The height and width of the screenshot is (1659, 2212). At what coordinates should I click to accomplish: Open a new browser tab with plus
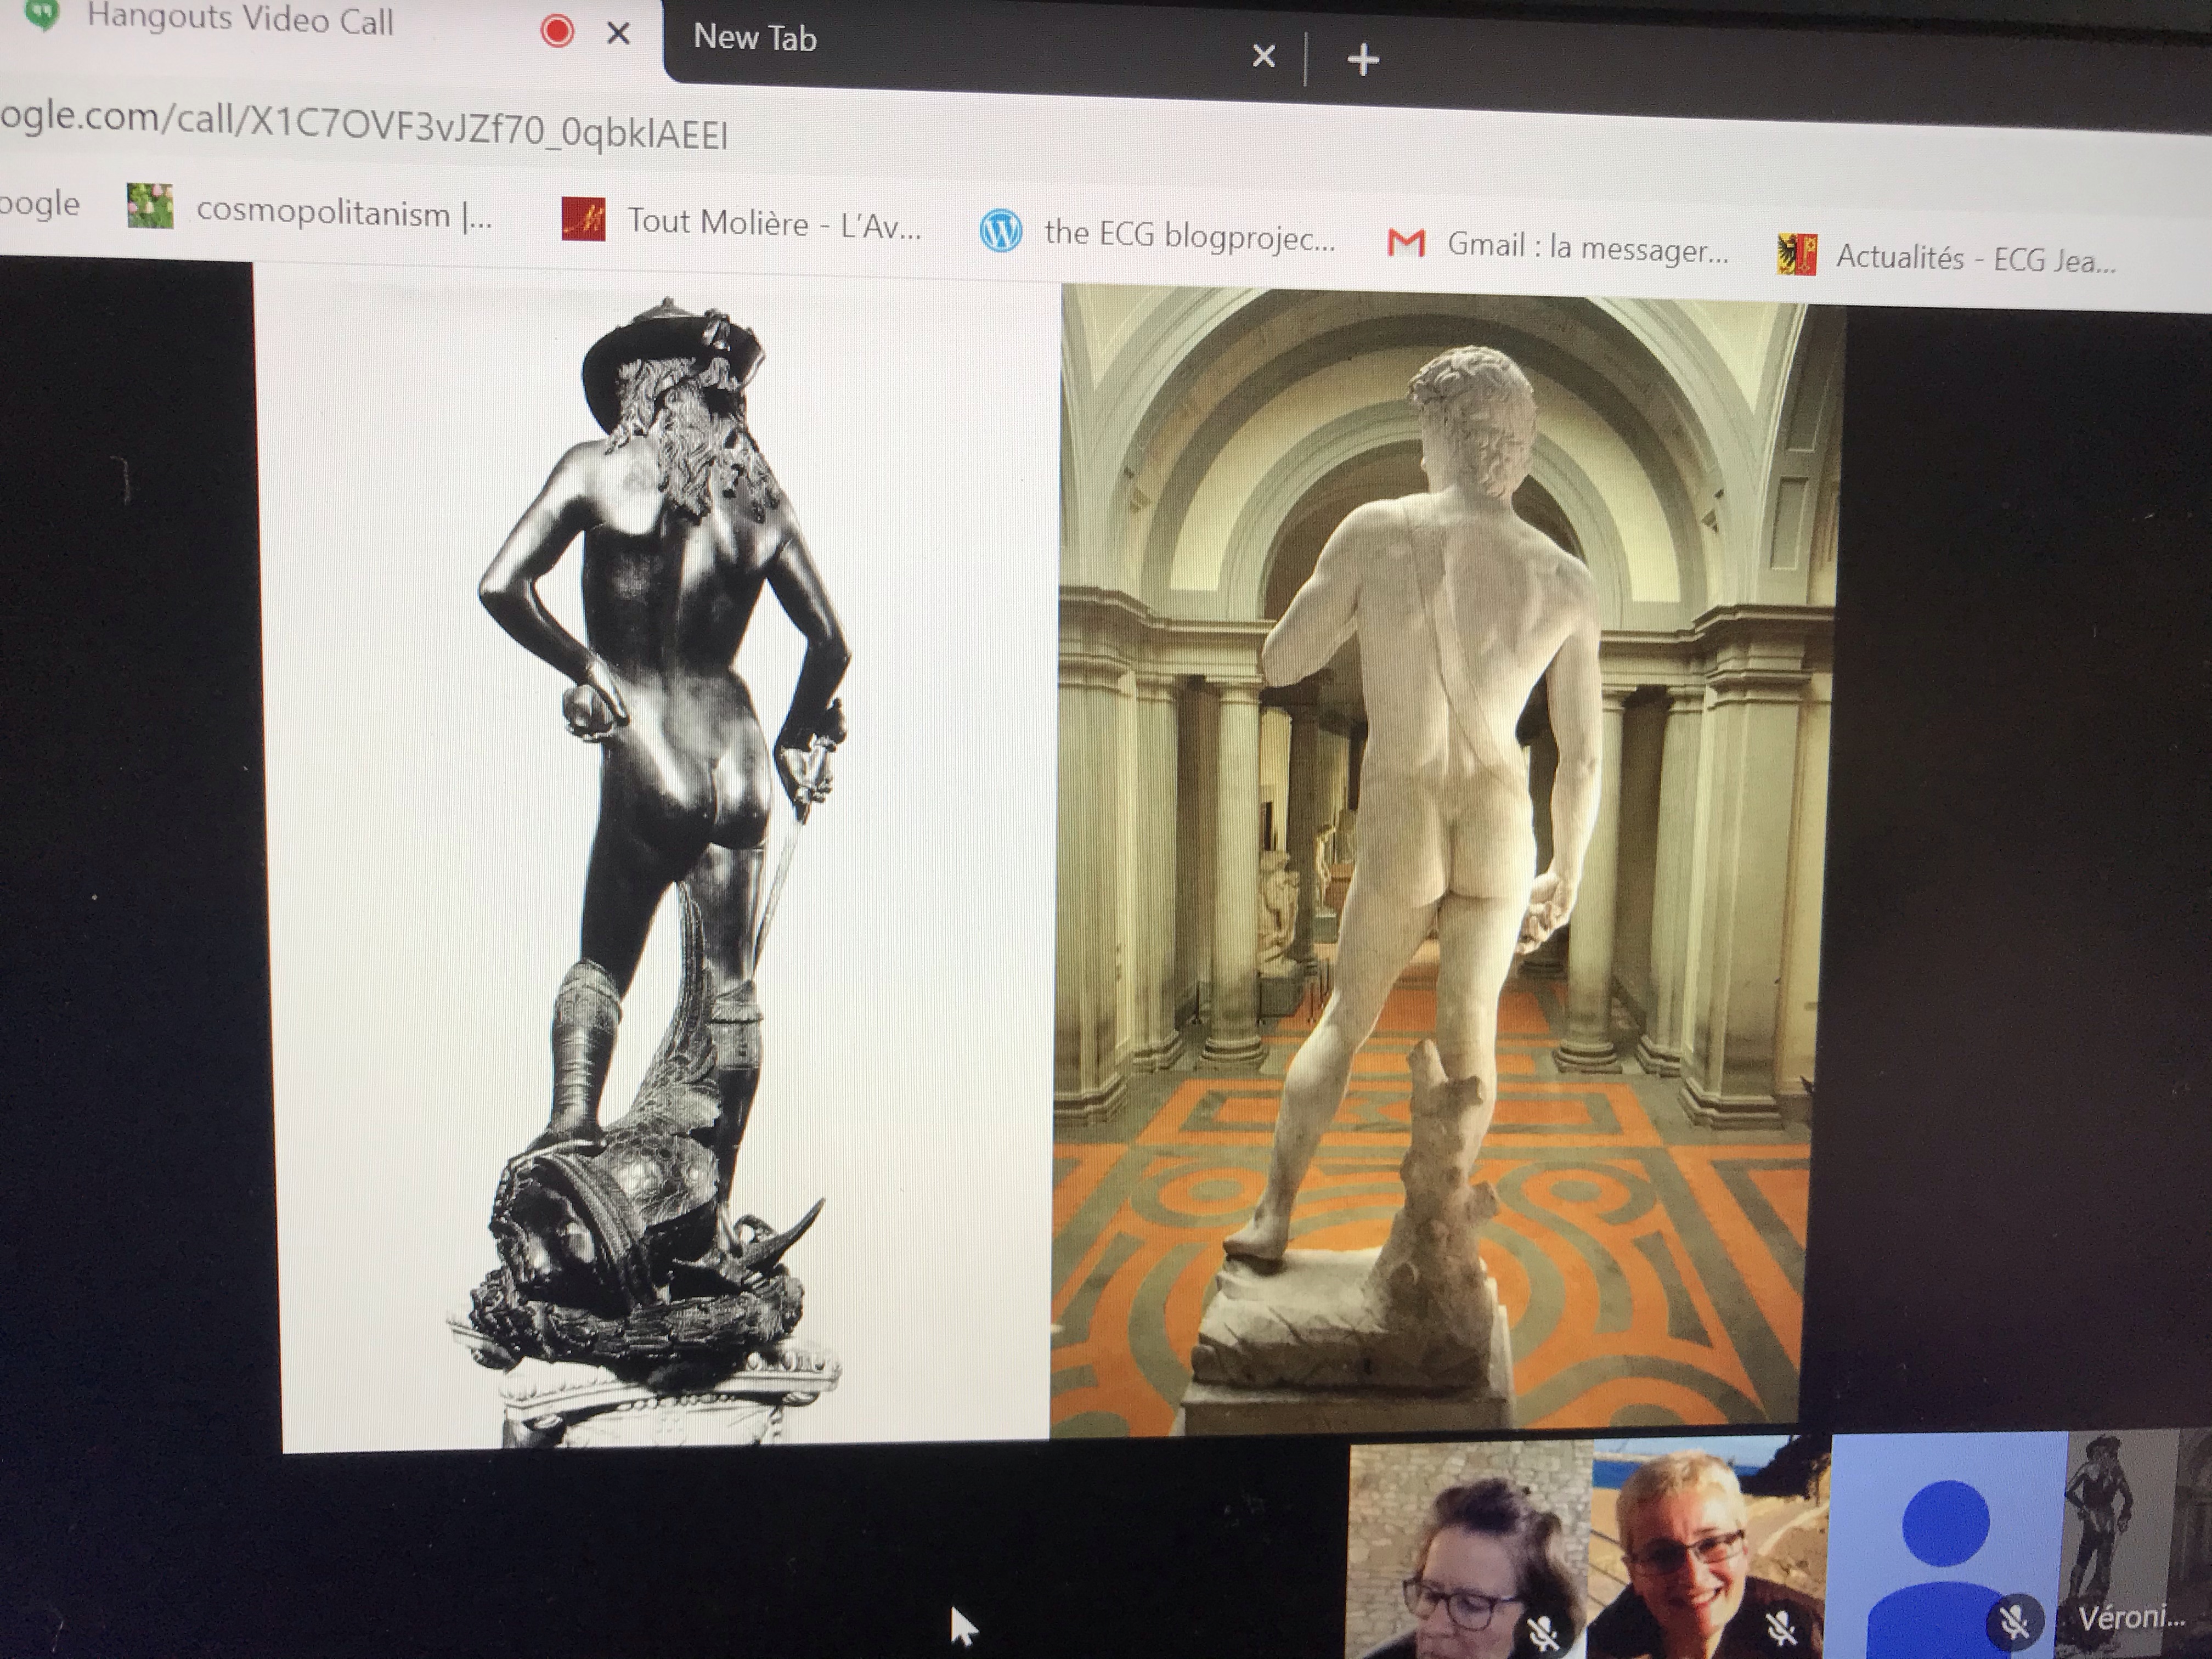tap(1363, 60)
